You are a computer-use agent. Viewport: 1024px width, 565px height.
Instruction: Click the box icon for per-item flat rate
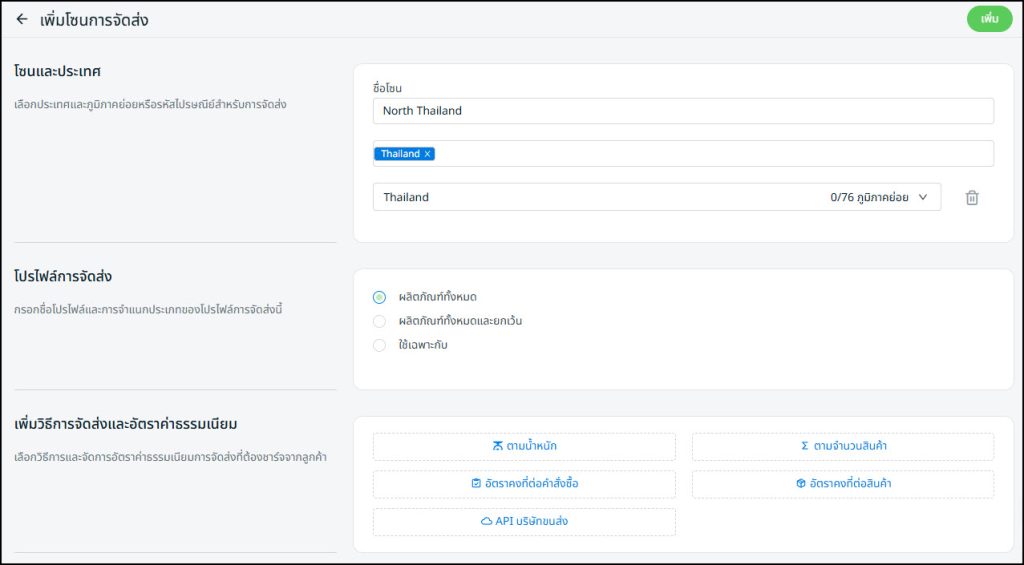[x=800, y=484]
